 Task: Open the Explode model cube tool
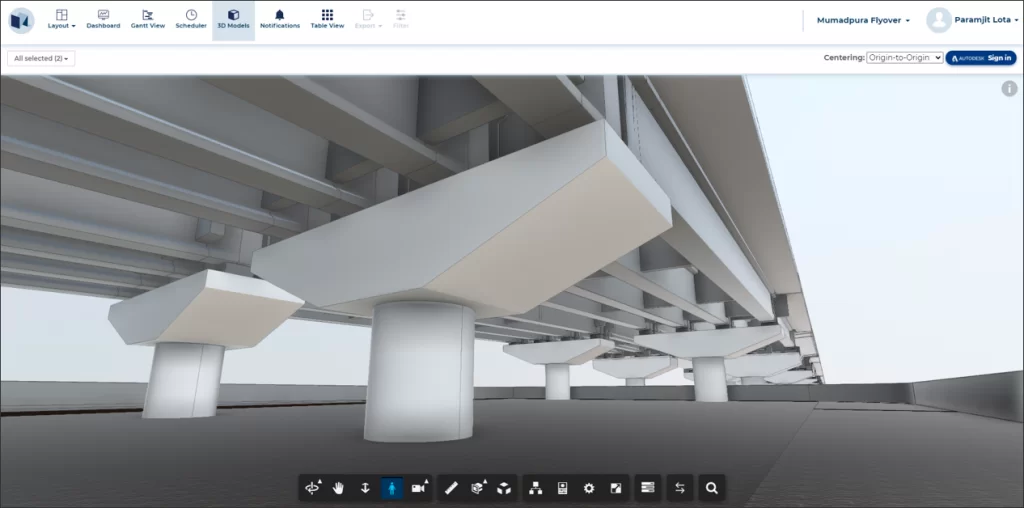[505, 488]
